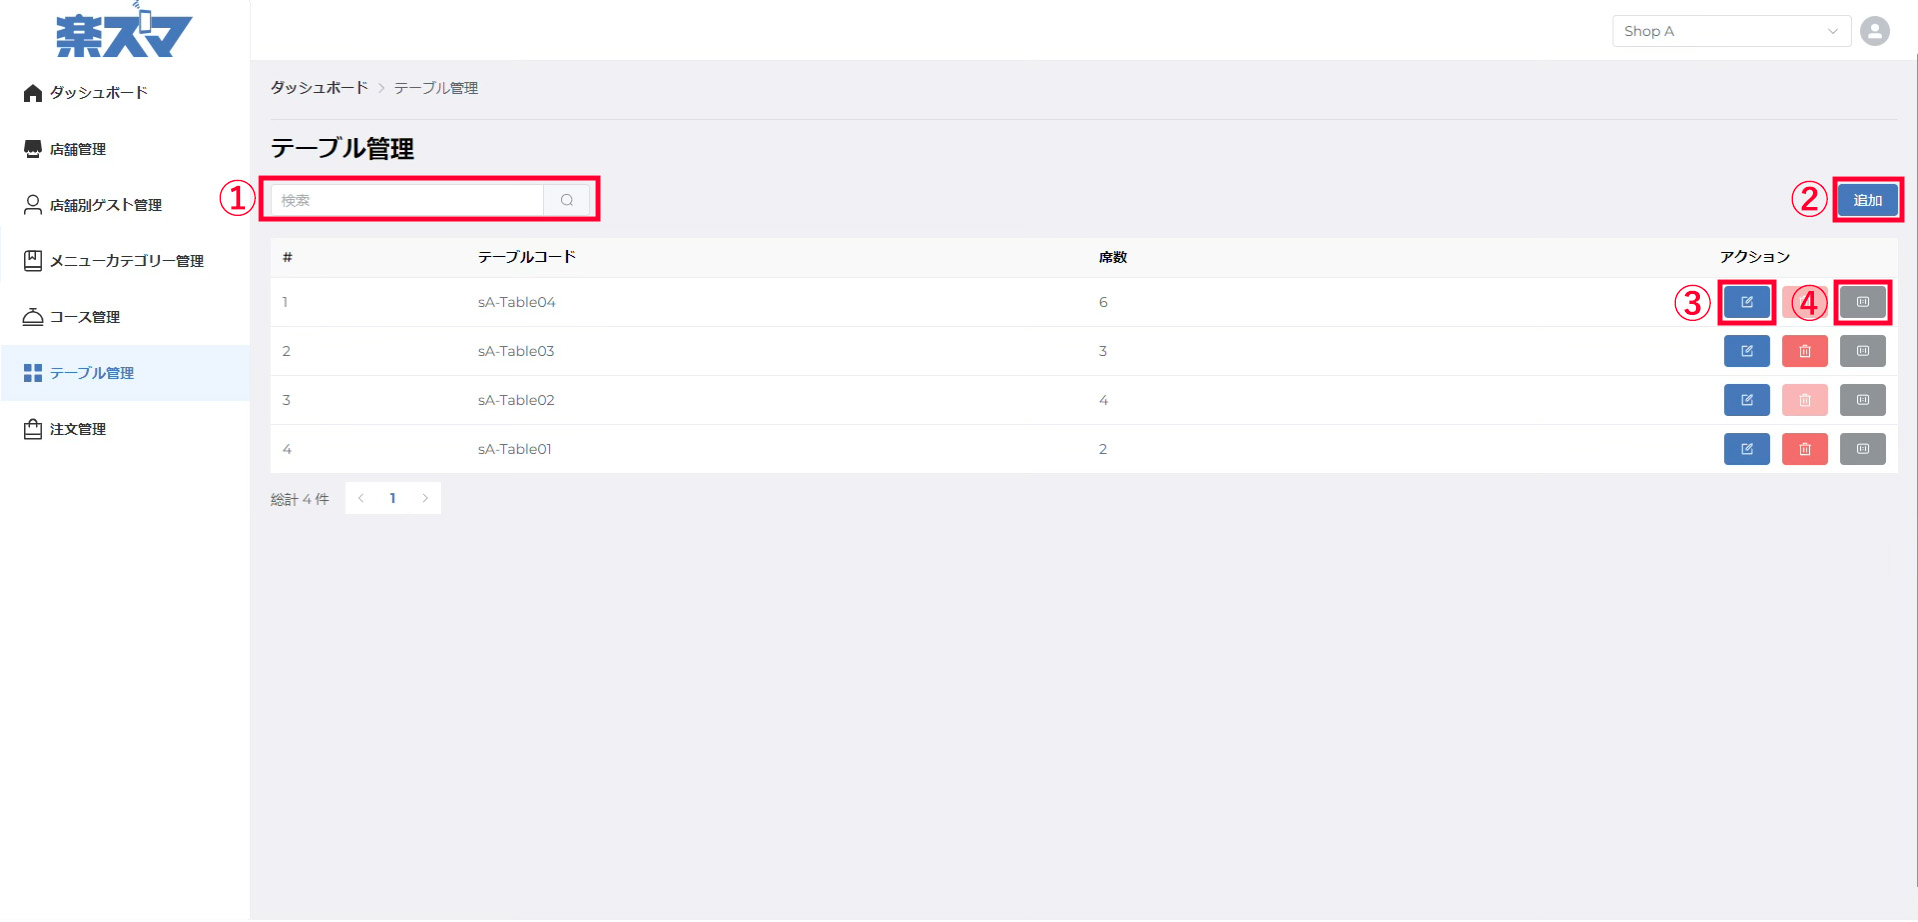1918x922 pixels.
Task: Click the search magnifier icon
Action: click(x=567, y=200)
